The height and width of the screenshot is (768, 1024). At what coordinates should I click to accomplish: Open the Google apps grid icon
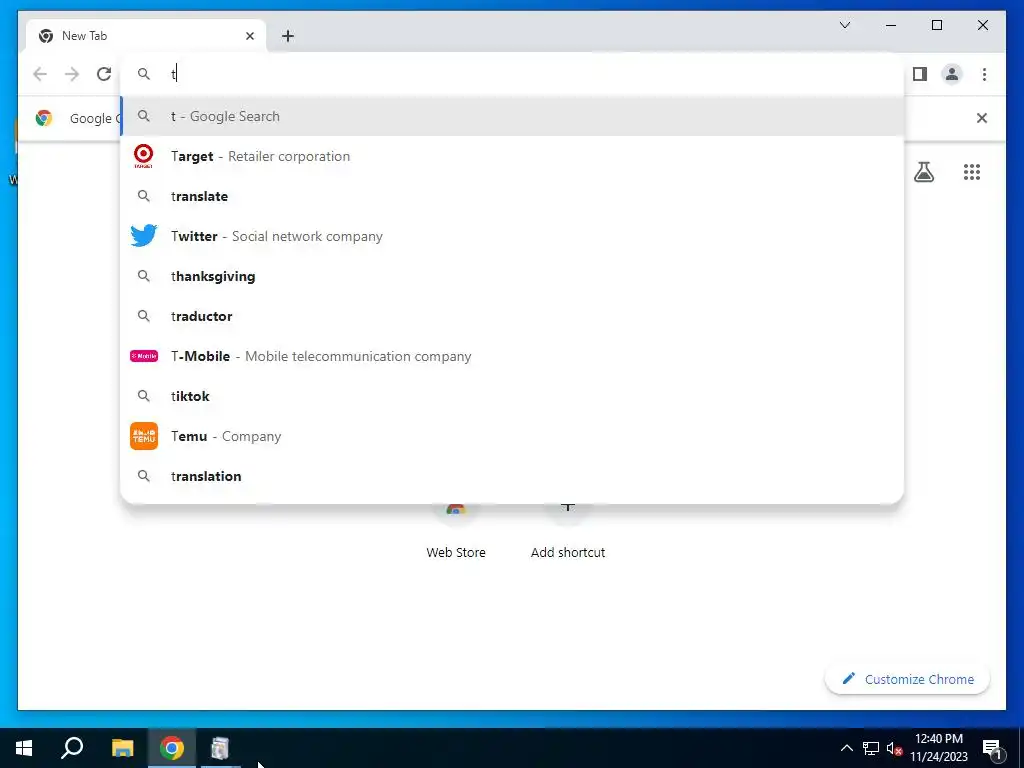pyautogui.click(x=972, y=172)
